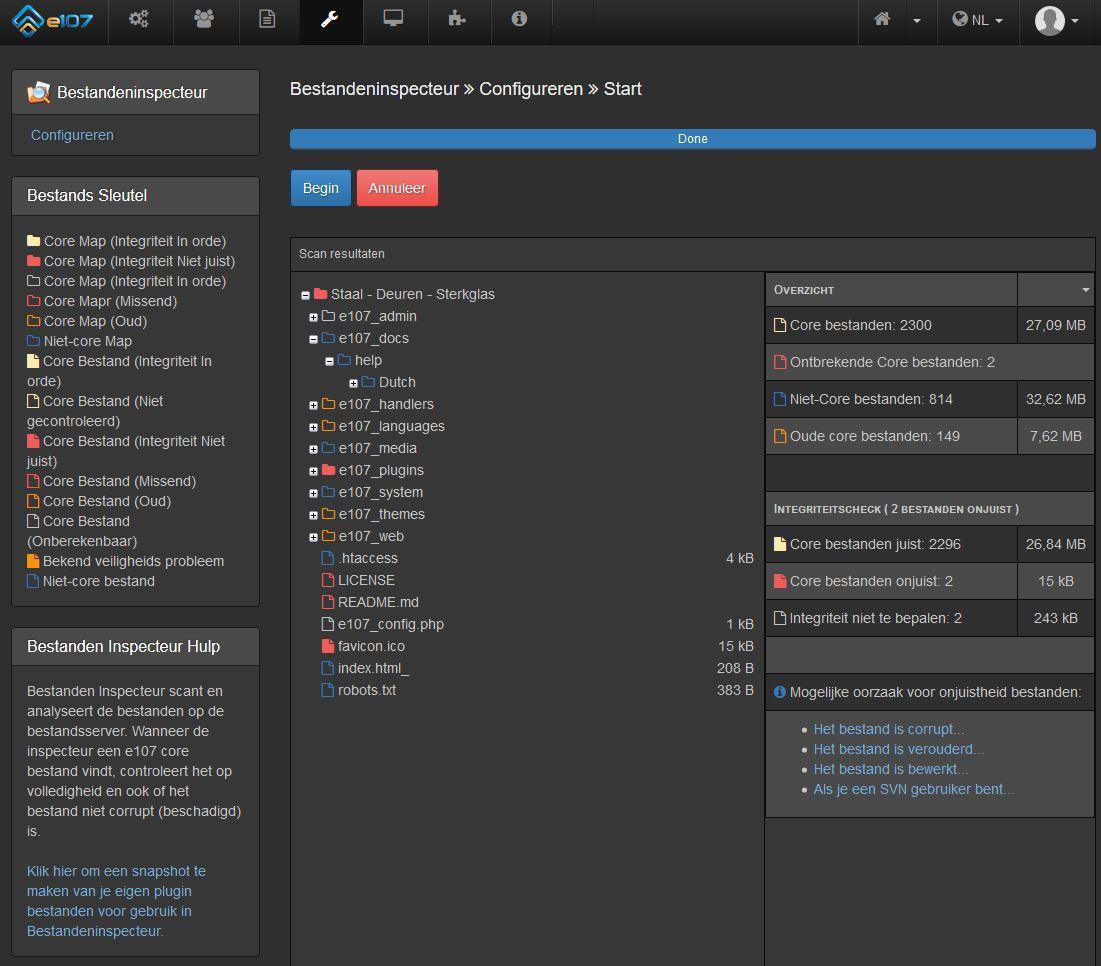Viewport: 1101px width, 966px height.
Task: Collapse the help folder
Action: (x=329, y=362)
